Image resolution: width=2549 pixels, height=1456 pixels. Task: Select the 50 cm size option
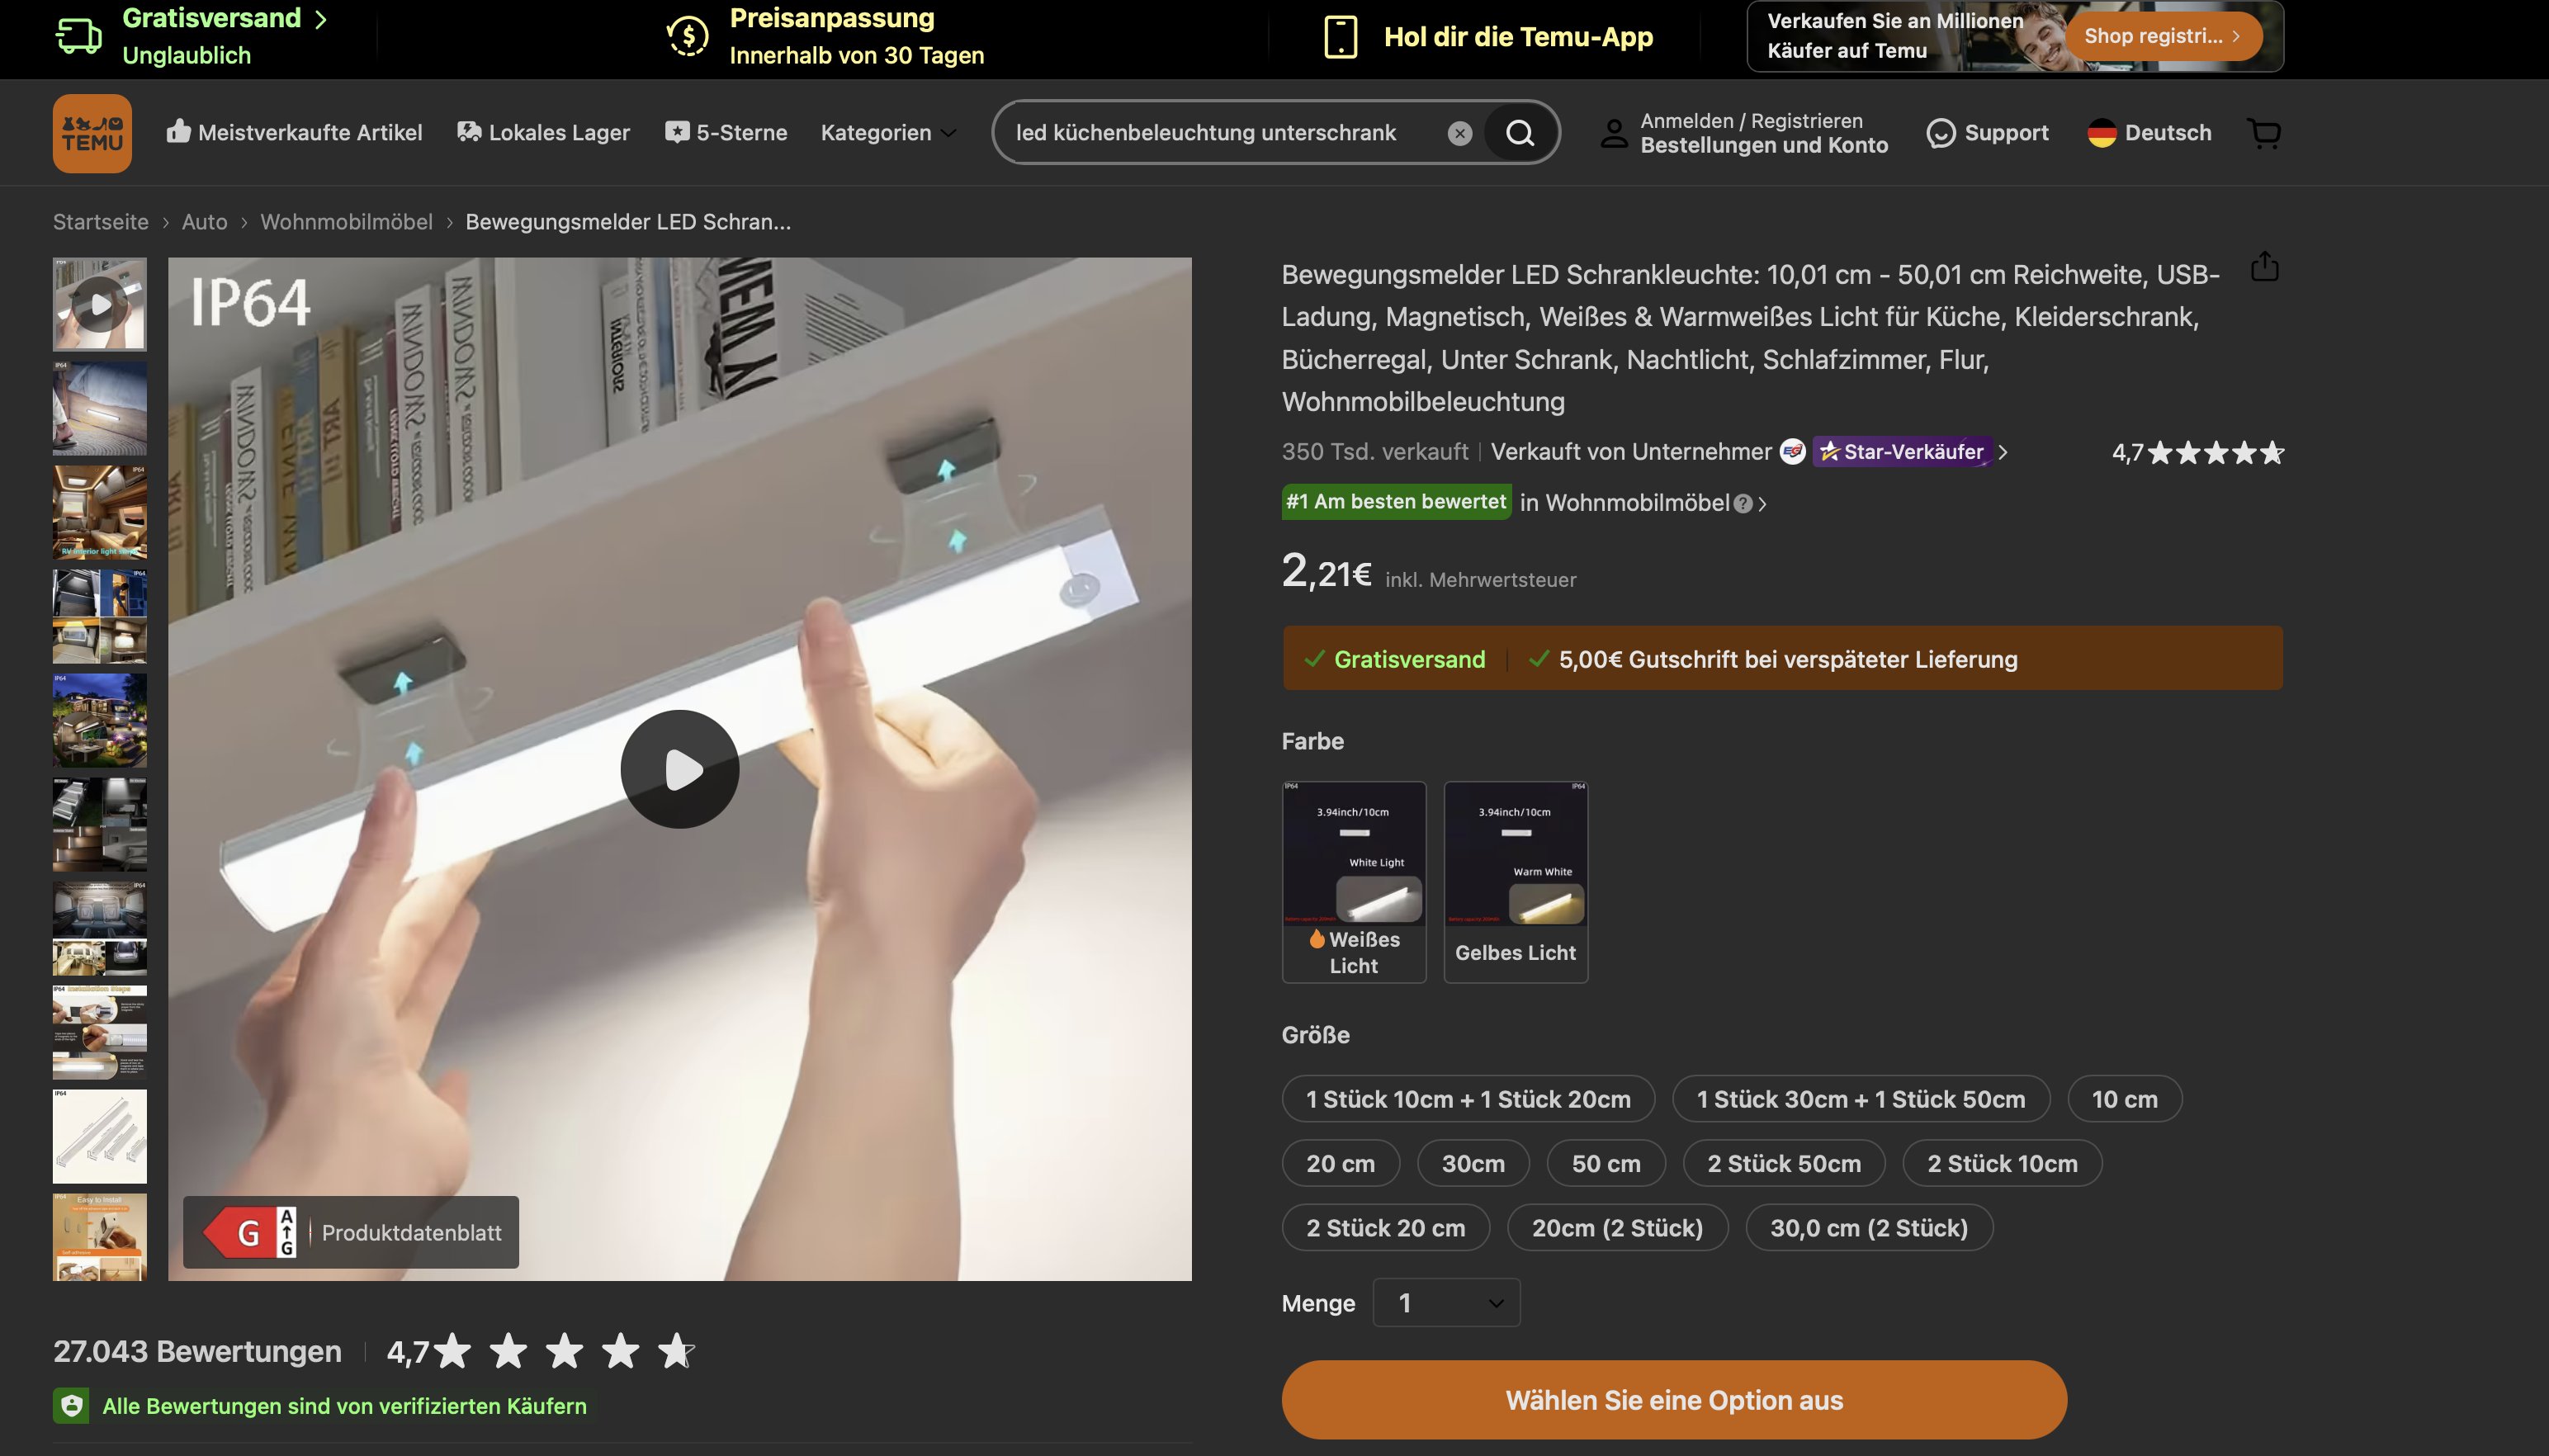click(x=1605, y=1163)
